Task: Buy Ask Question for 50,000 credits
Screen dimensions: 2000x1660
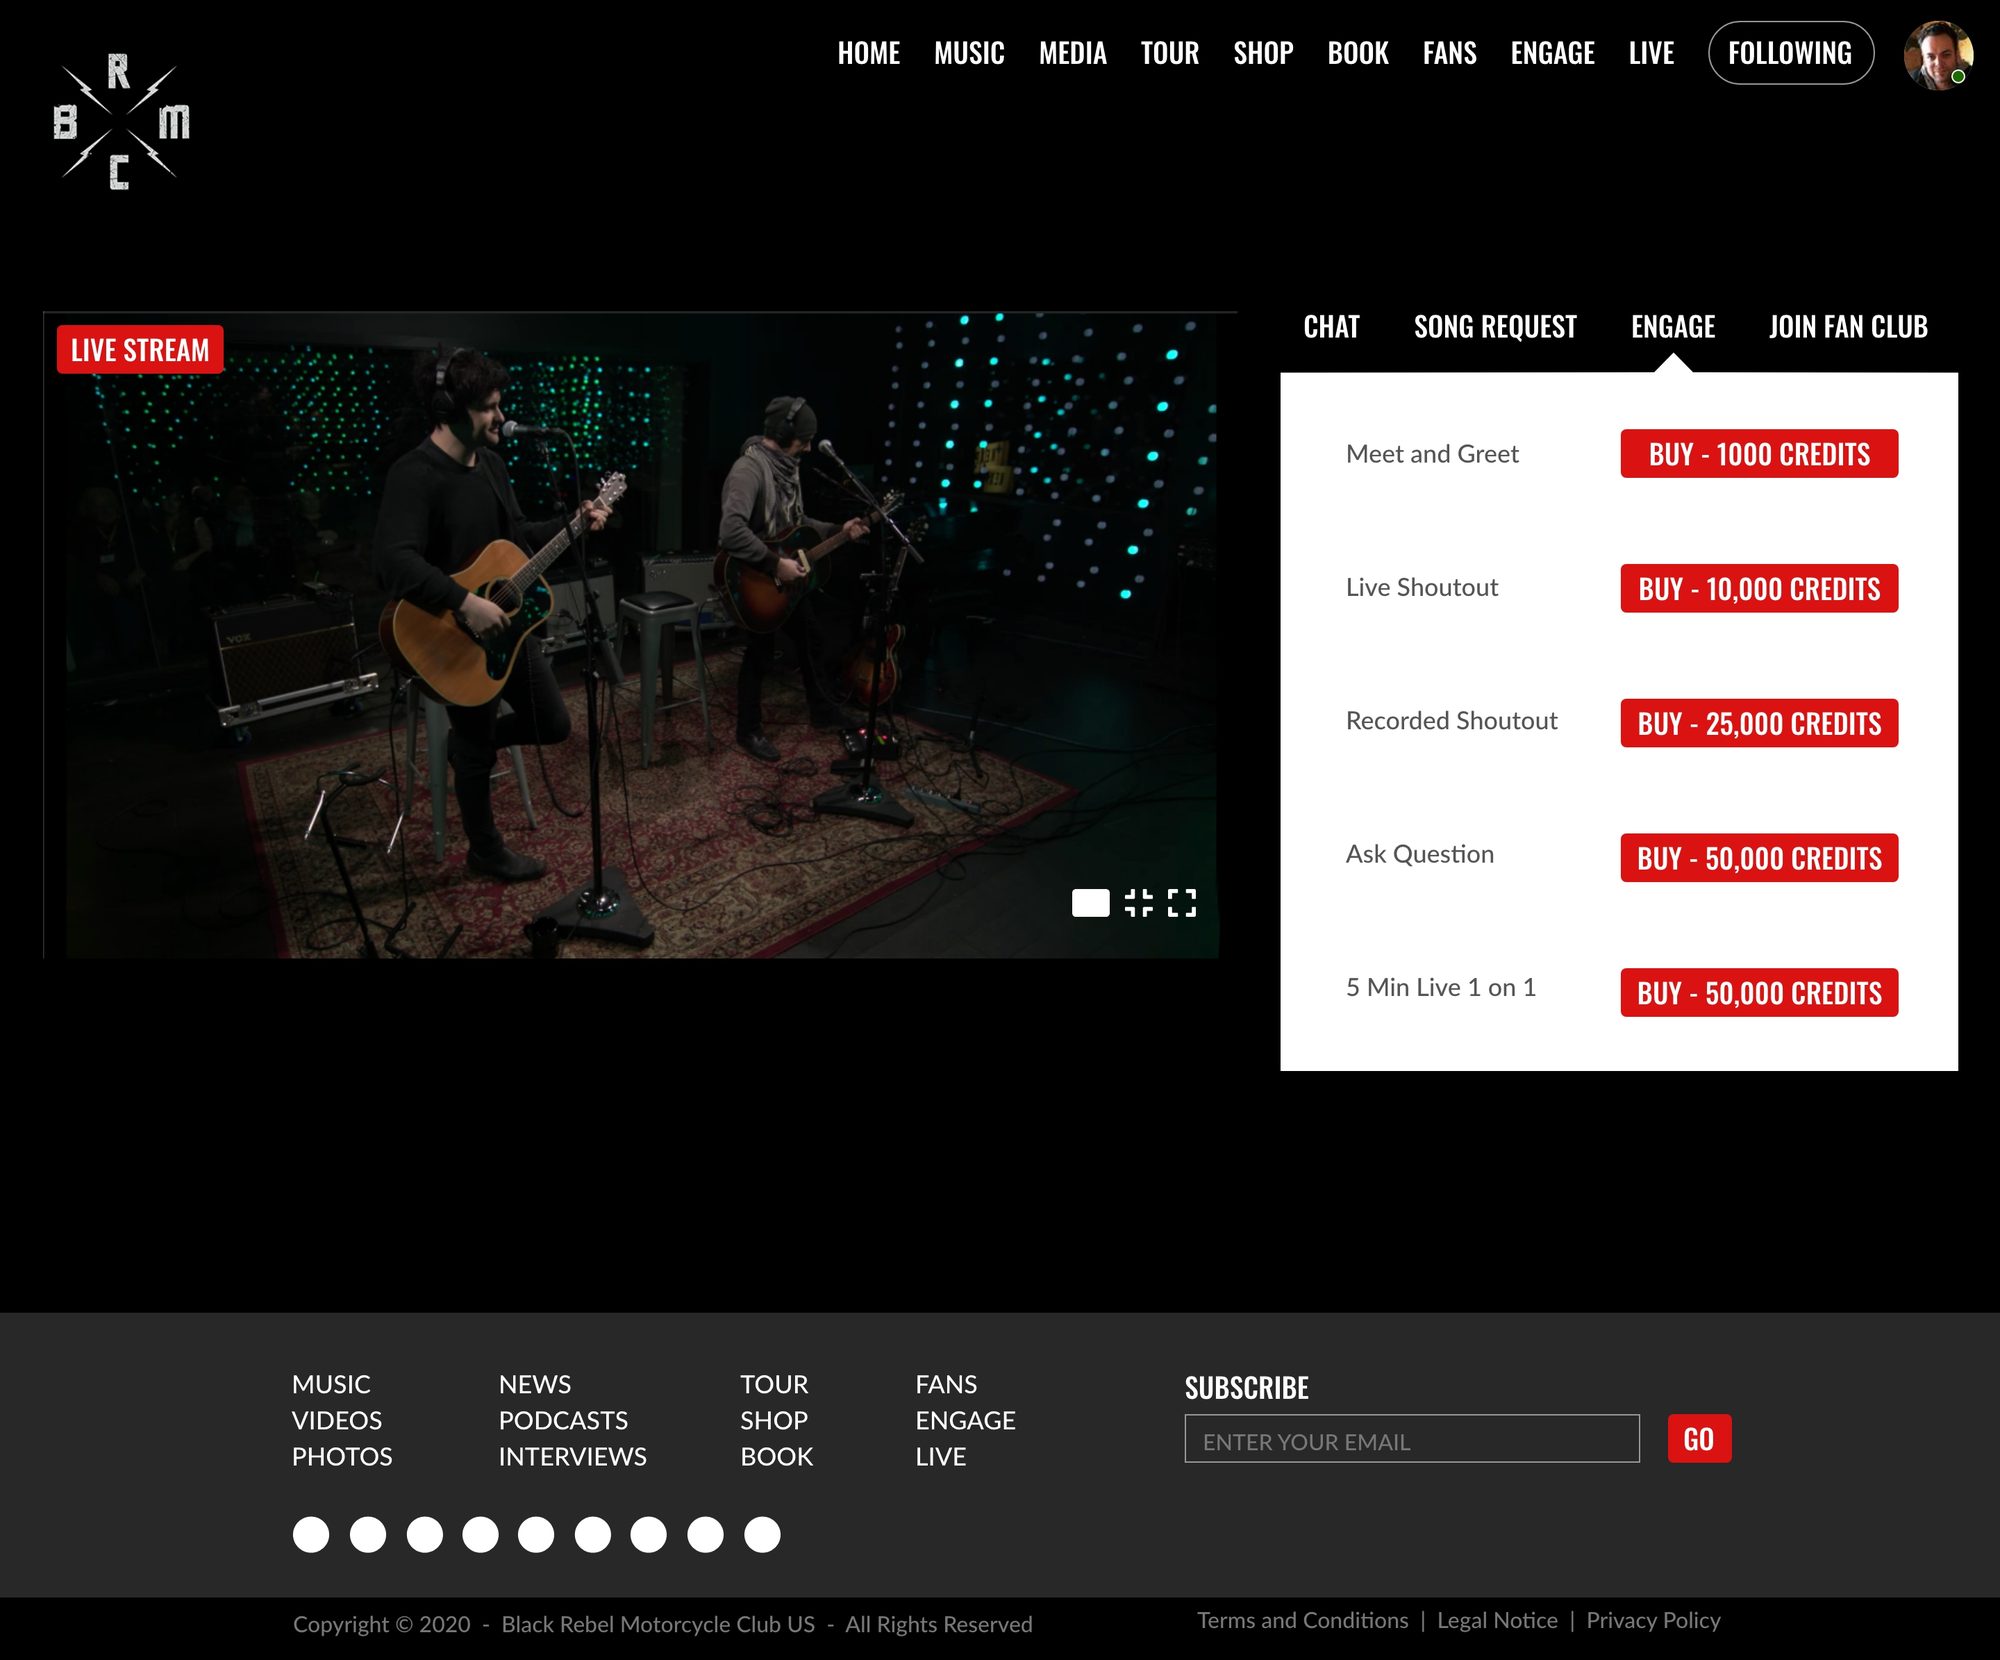Action: (x=1759, y=858)
